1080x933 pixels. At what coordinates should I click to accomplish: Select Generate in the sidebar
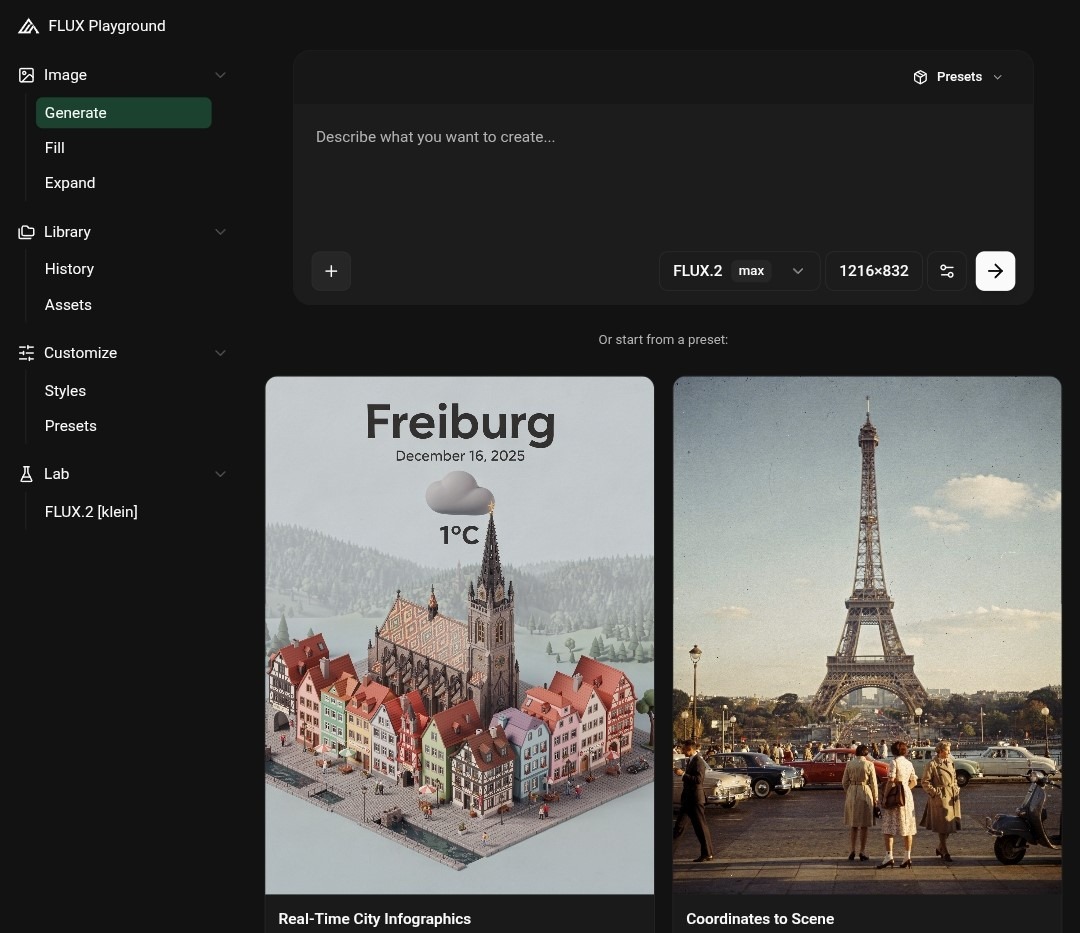pyautogui.click(x=123, y=113)
